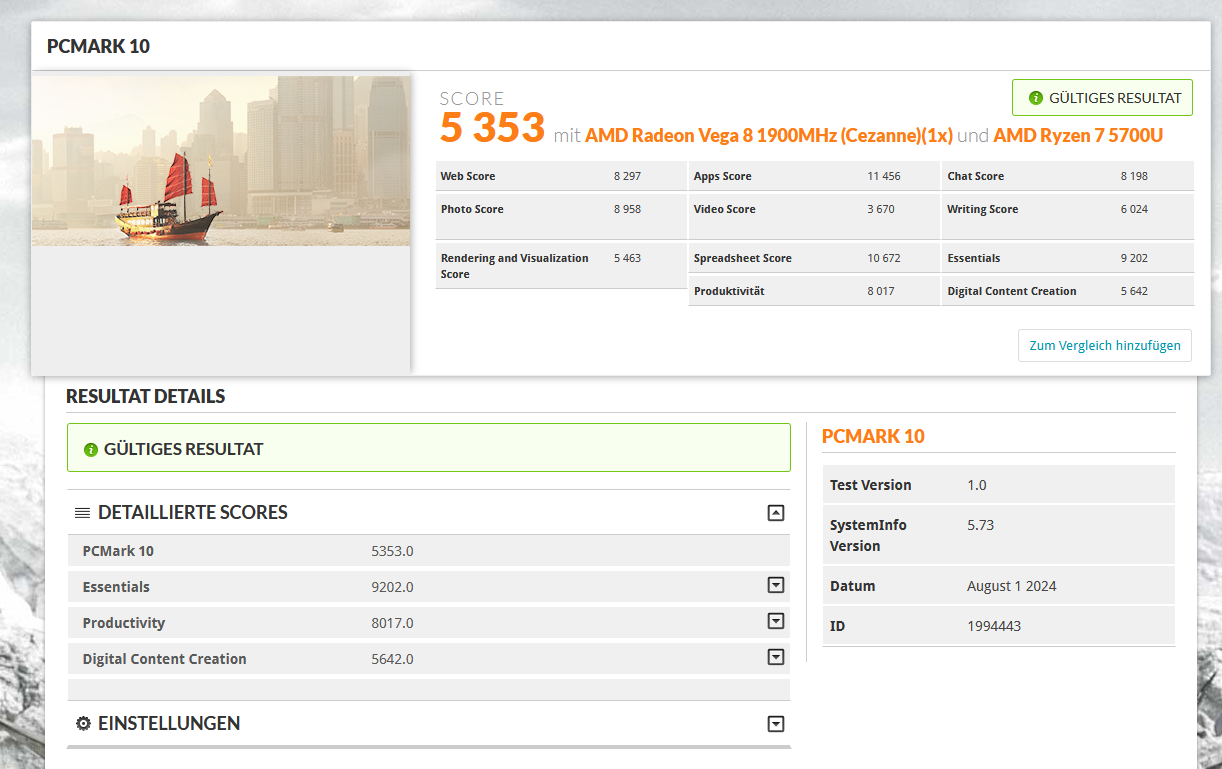Click the Video Score value 3 670
This screenshot has height=769, width=1222.
(x=881, y=209)
